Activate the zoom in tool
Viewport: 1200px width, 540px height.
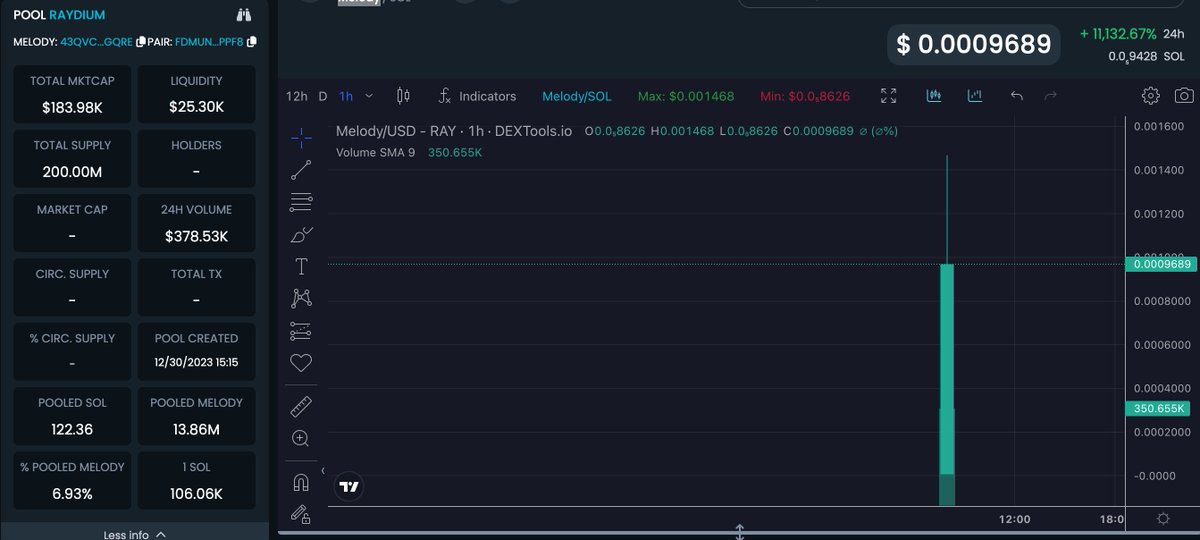(x=301, y=438)
